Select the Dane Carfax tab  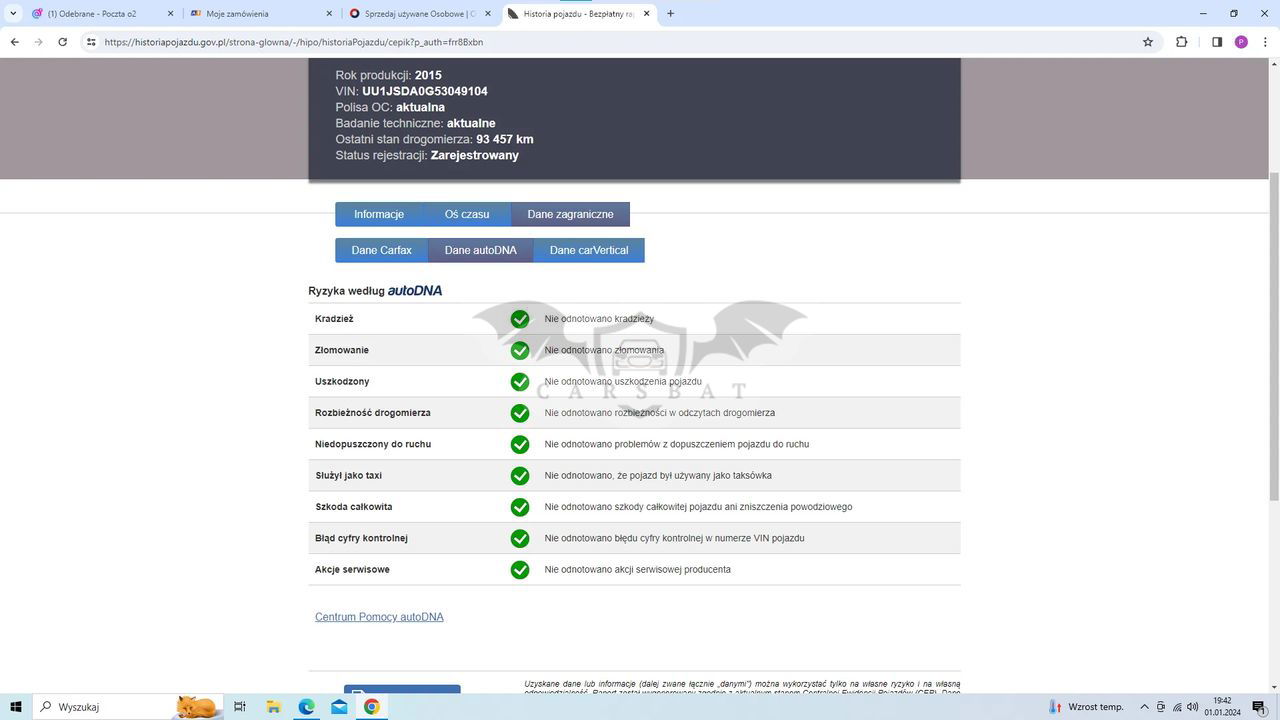coord(381,250)
